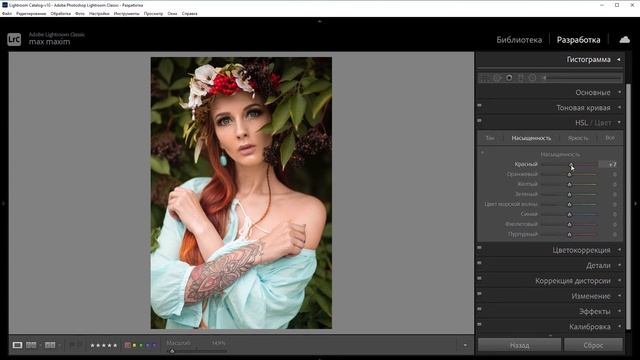This screenshot has height=360, width=640.
Task: Switch to Loupe view mode icon
Action: pos(17,345)
